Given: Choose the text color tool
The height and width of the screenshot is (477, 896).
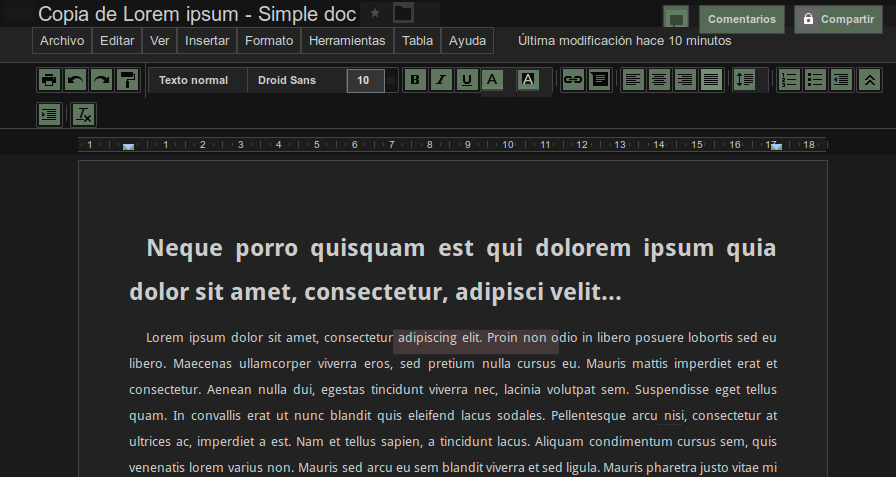Looking at the screenshot, I should (493, 80).
